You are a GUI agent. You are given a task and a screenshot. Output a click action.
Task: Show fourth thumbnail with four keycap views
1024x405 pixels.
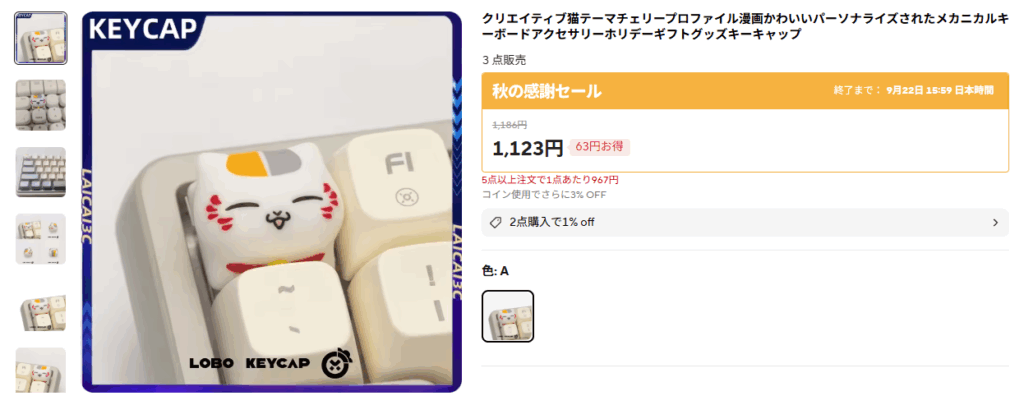(40, 239)
